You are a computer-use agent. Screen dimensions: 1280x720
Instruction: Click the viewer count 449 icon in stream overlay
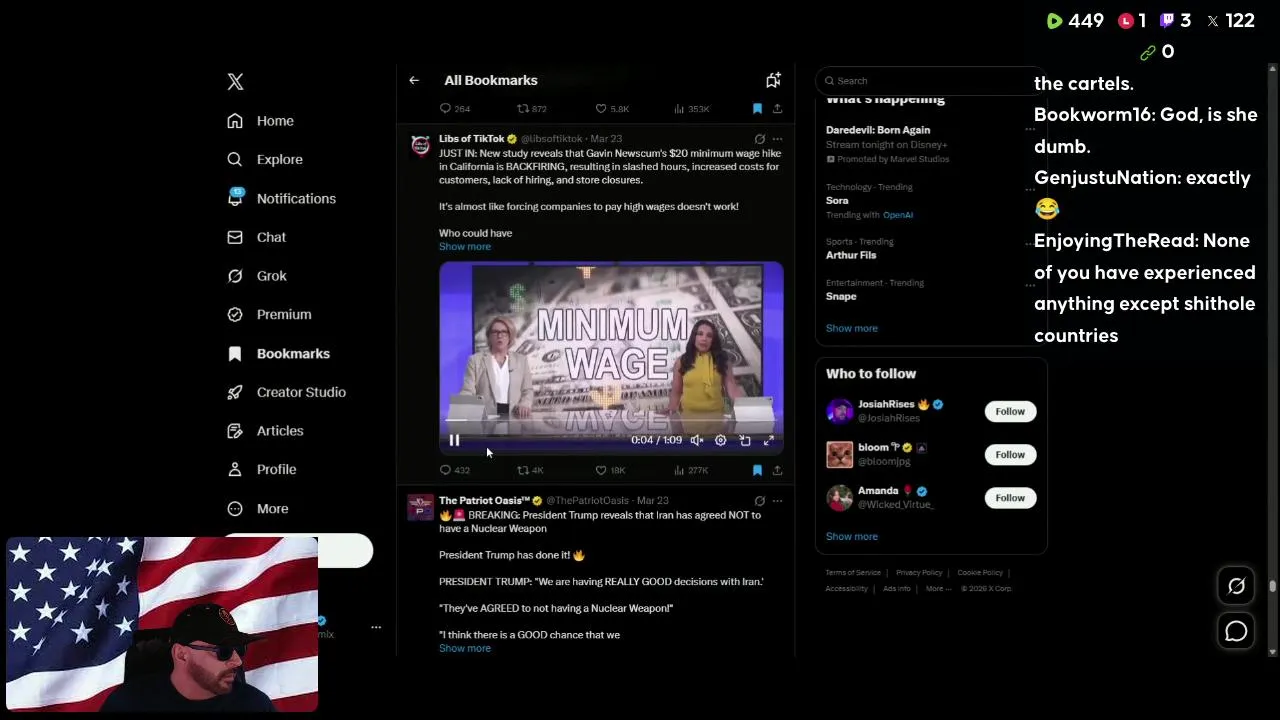coord(1054,21)
